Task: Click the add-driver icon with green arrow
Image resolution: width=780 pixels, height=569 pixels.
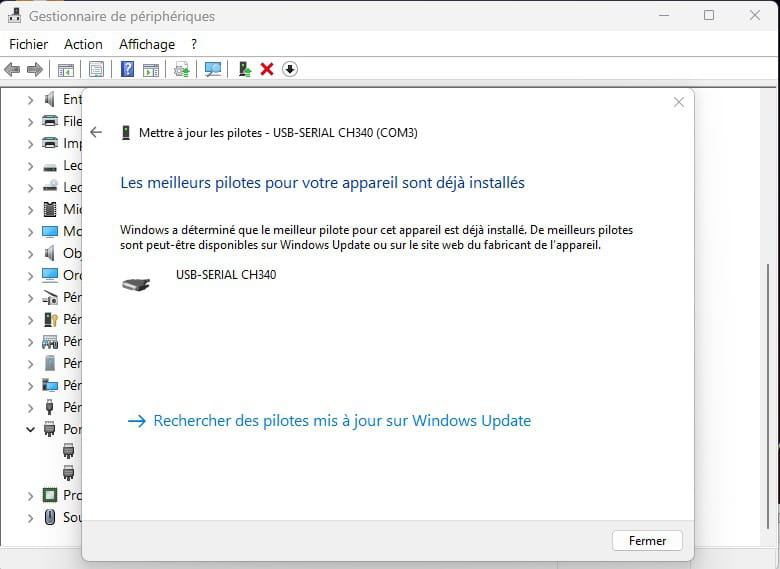Action: pyautogui.click(x=244, y=69)
